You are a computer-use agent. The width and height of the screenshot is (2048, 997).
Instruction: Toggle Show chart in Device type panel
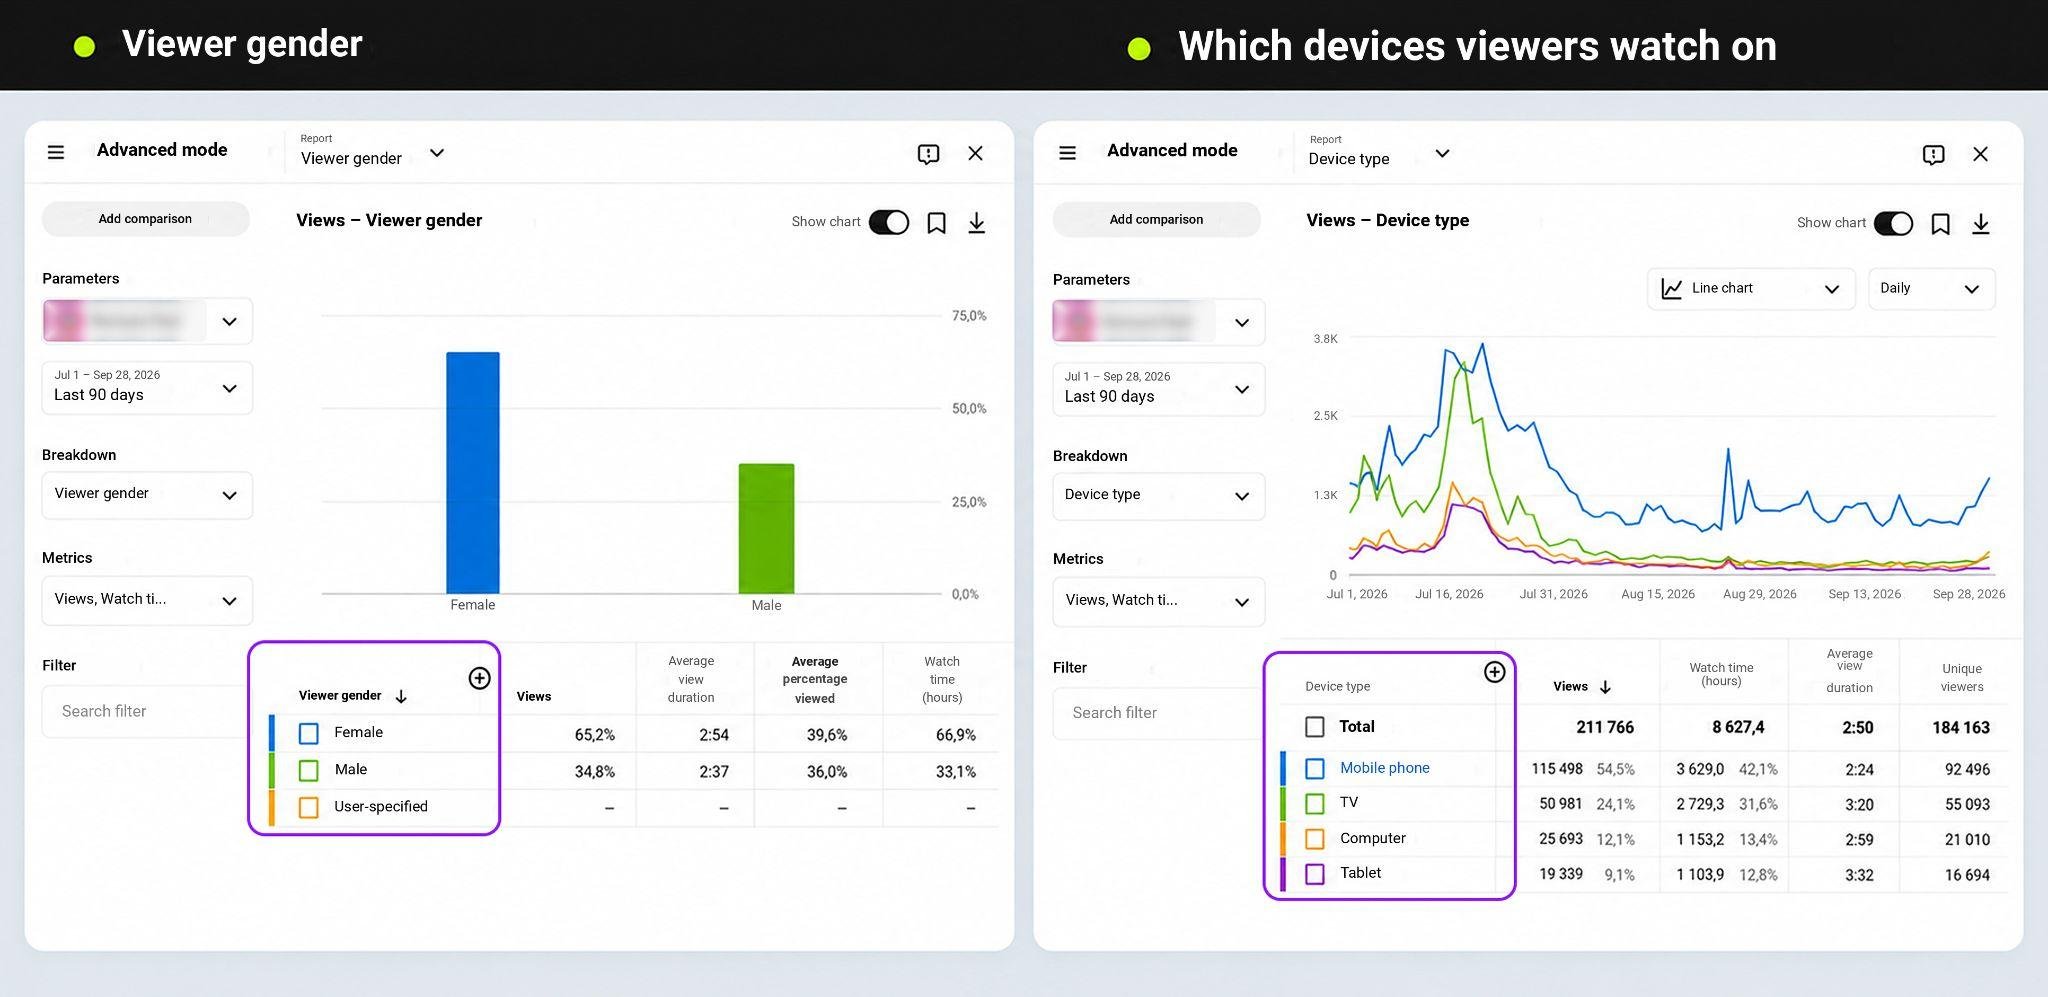click(1893, 223)
